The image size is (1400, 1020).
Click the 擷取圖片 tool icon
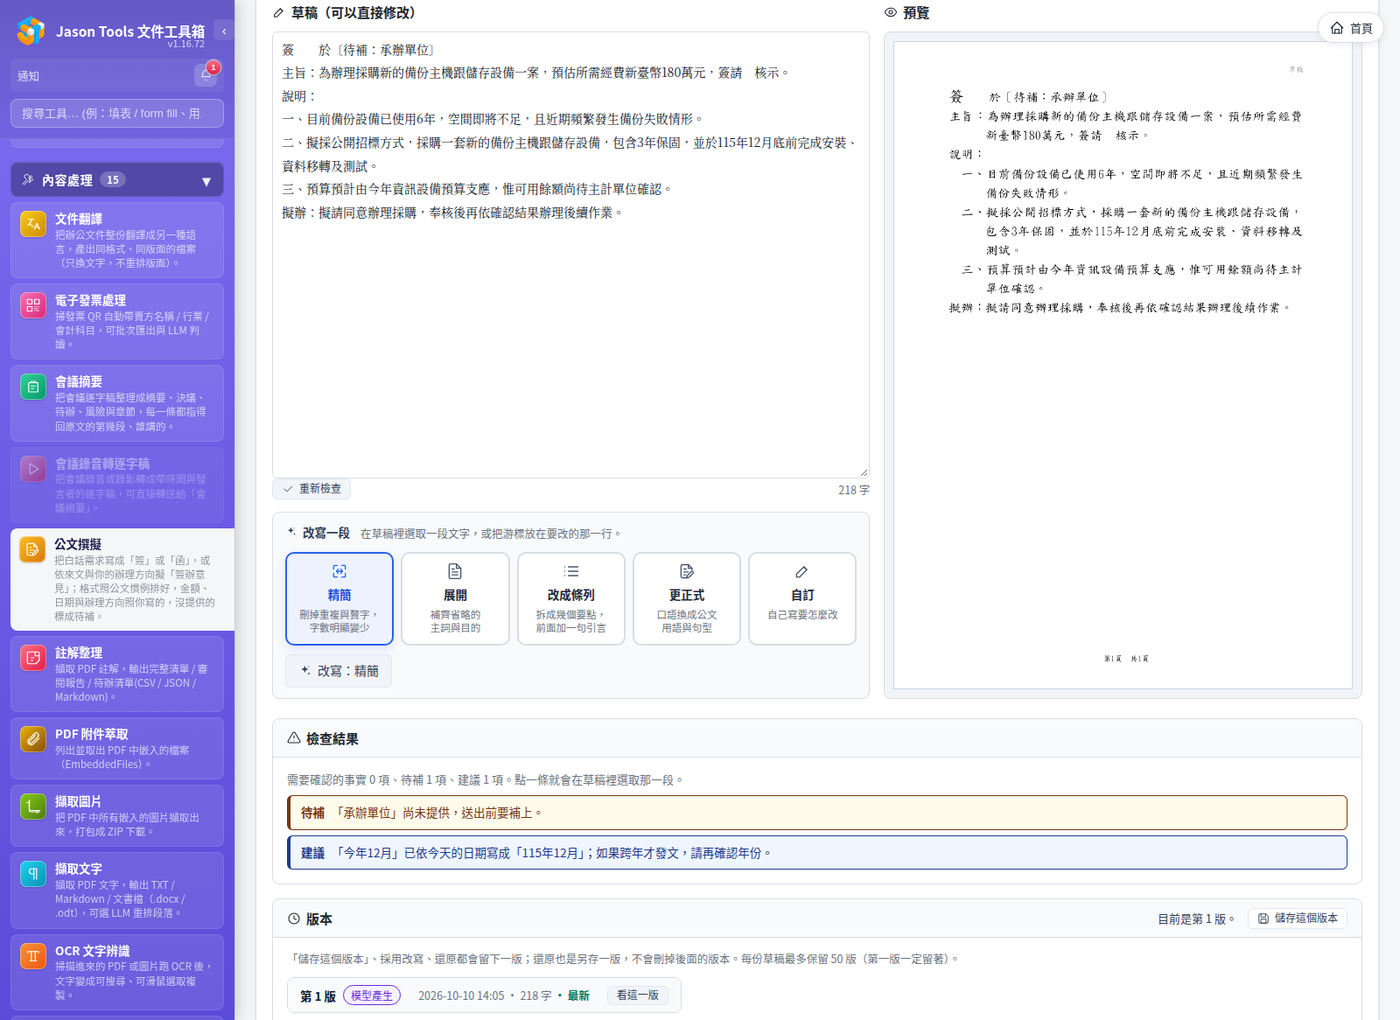pyautogui.click(x=33, y=807)
